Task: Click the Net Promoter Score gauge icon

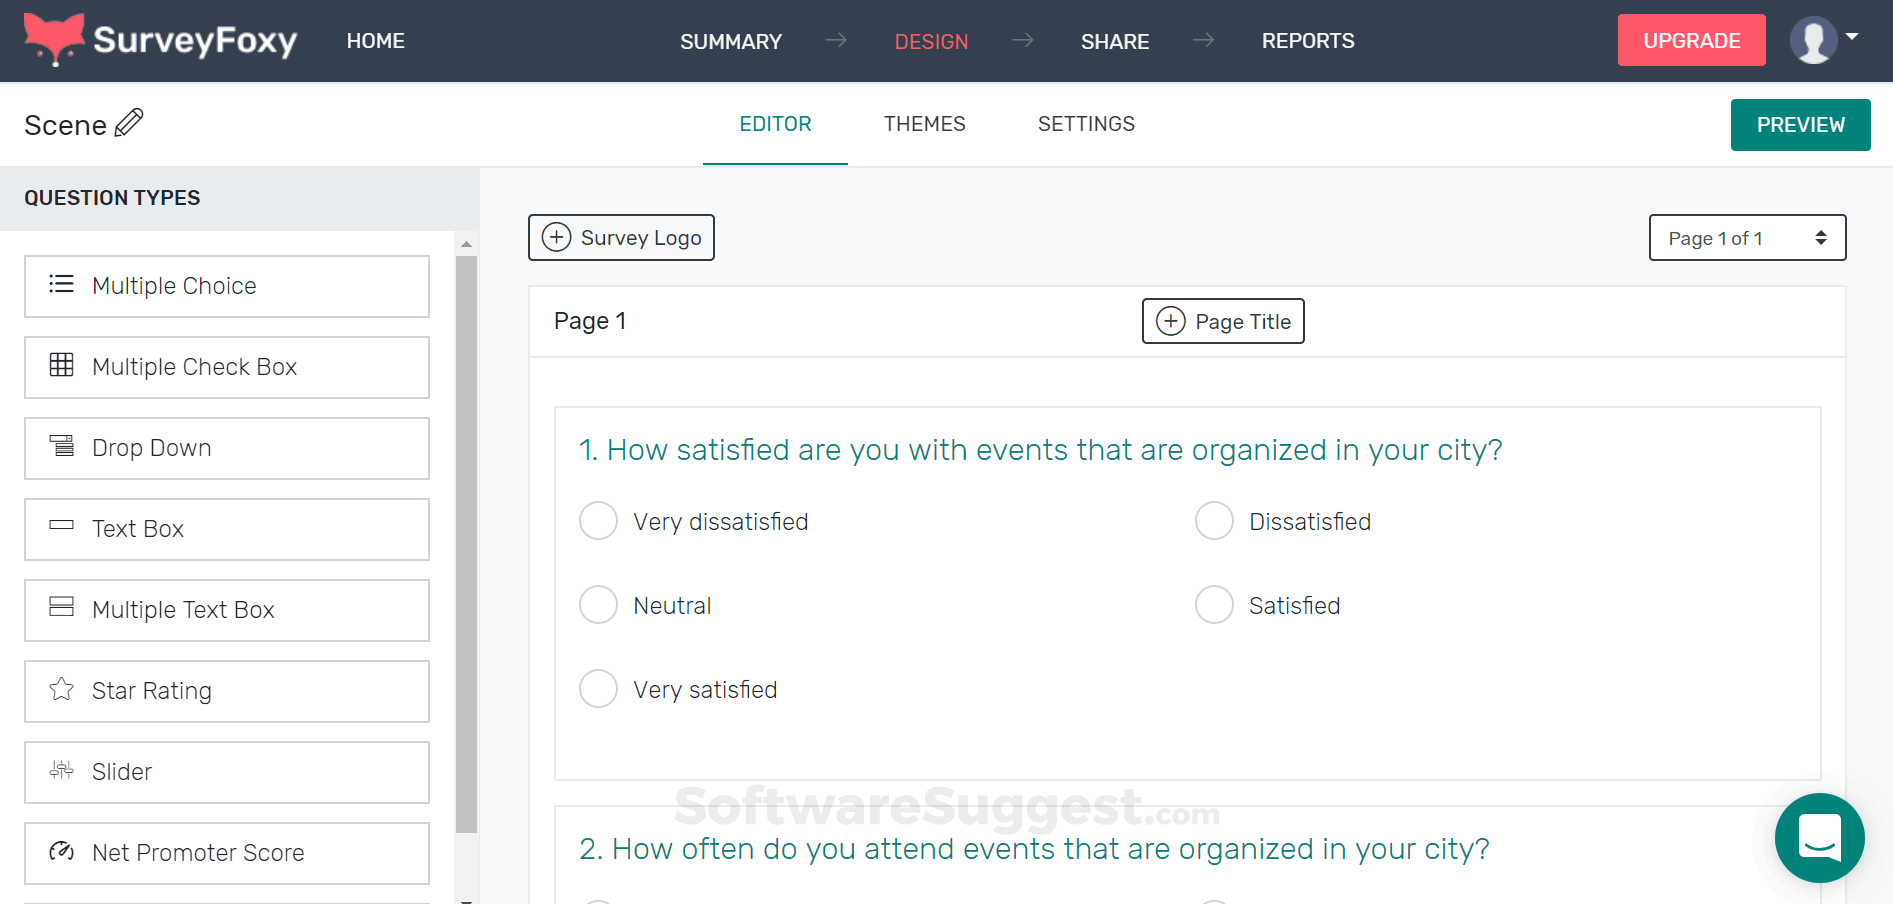Action: pos(62,851)
